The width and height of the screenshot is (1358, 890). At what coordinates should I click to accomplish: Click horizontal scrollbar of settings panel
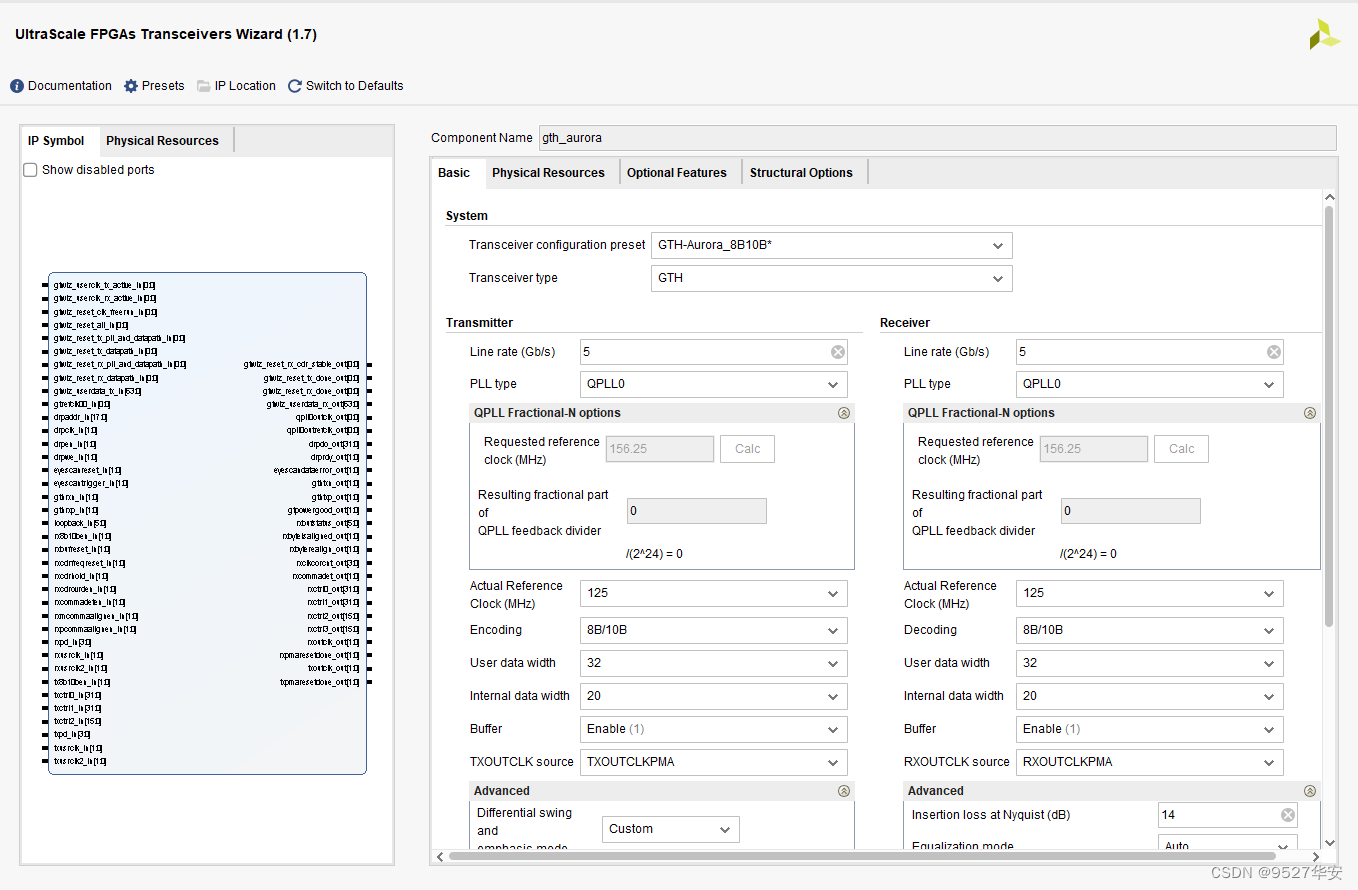click(x=862, y=856)
